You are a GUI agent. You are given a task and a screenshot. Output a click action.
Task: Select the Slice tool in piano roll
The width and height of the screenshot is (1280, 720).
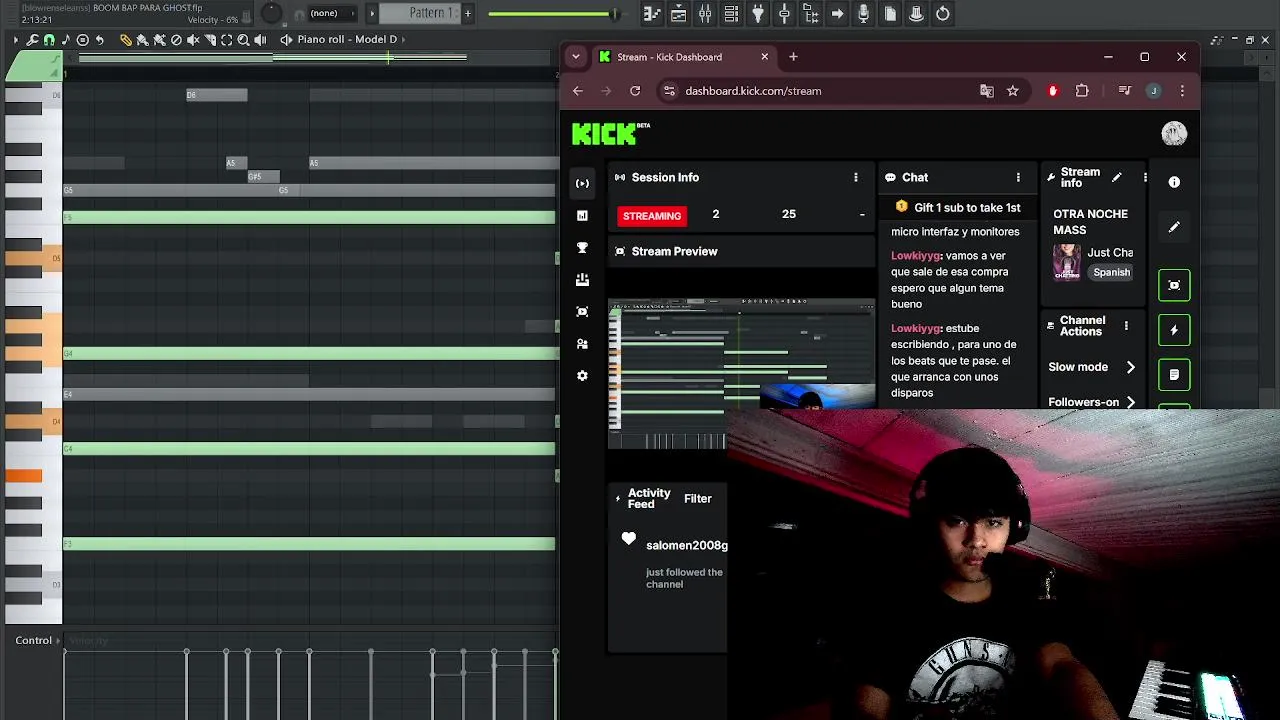click(x=210, y=40)
